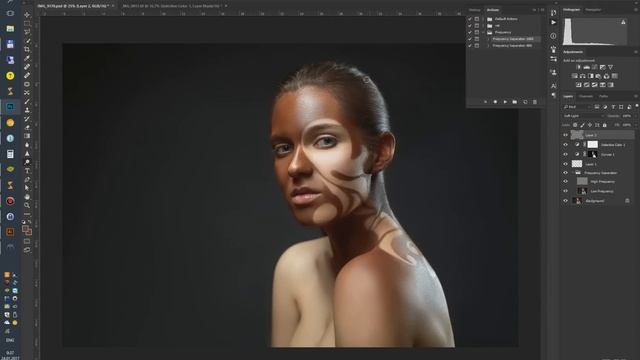The height and width of the screenshot is (360, 640).
Task: Begin recording an action
Action: (495, 102)
